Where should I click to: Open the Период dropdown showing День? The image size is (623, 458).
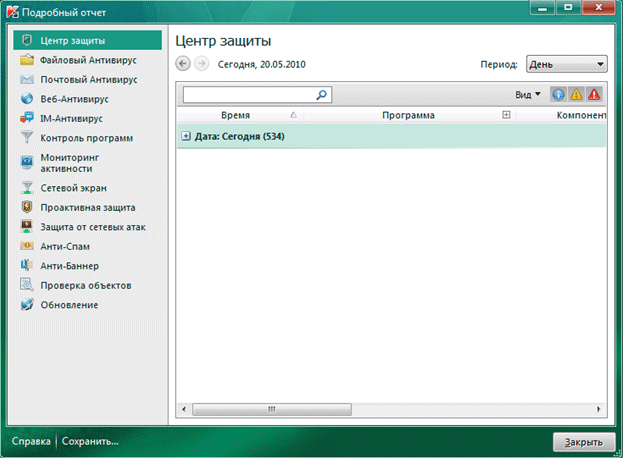tap(567, 64)
